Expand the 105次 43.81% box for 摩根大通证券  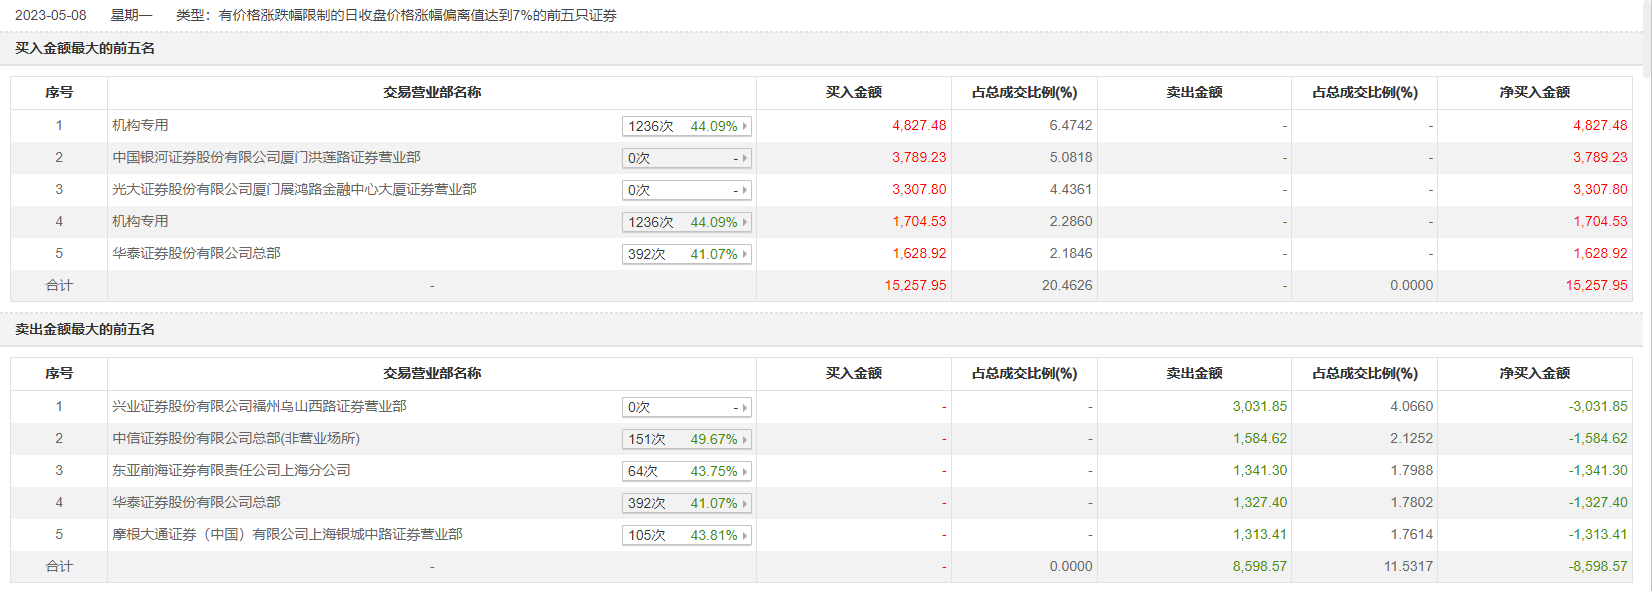click(686, 535)
